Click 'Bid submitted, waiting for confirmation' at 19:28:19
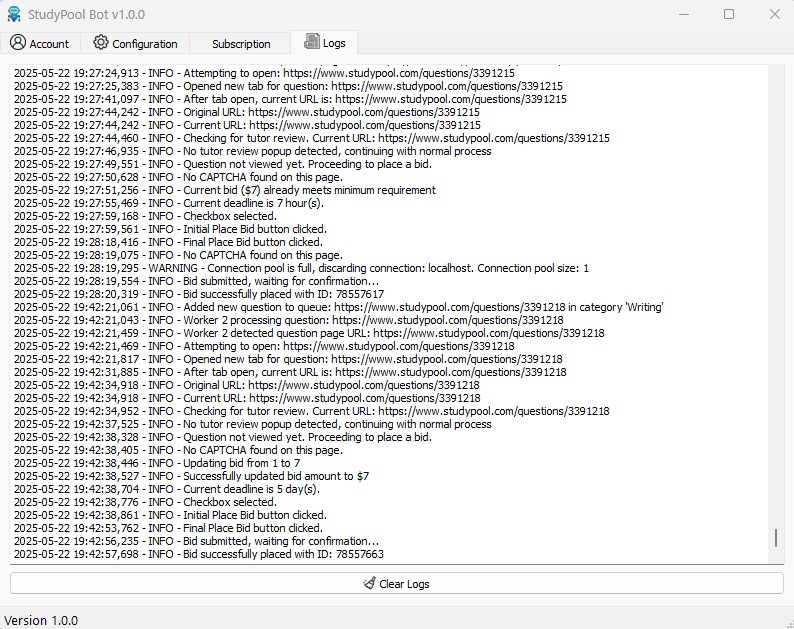Viewport: 794px width, 629px height. click(x=196, y=281)
